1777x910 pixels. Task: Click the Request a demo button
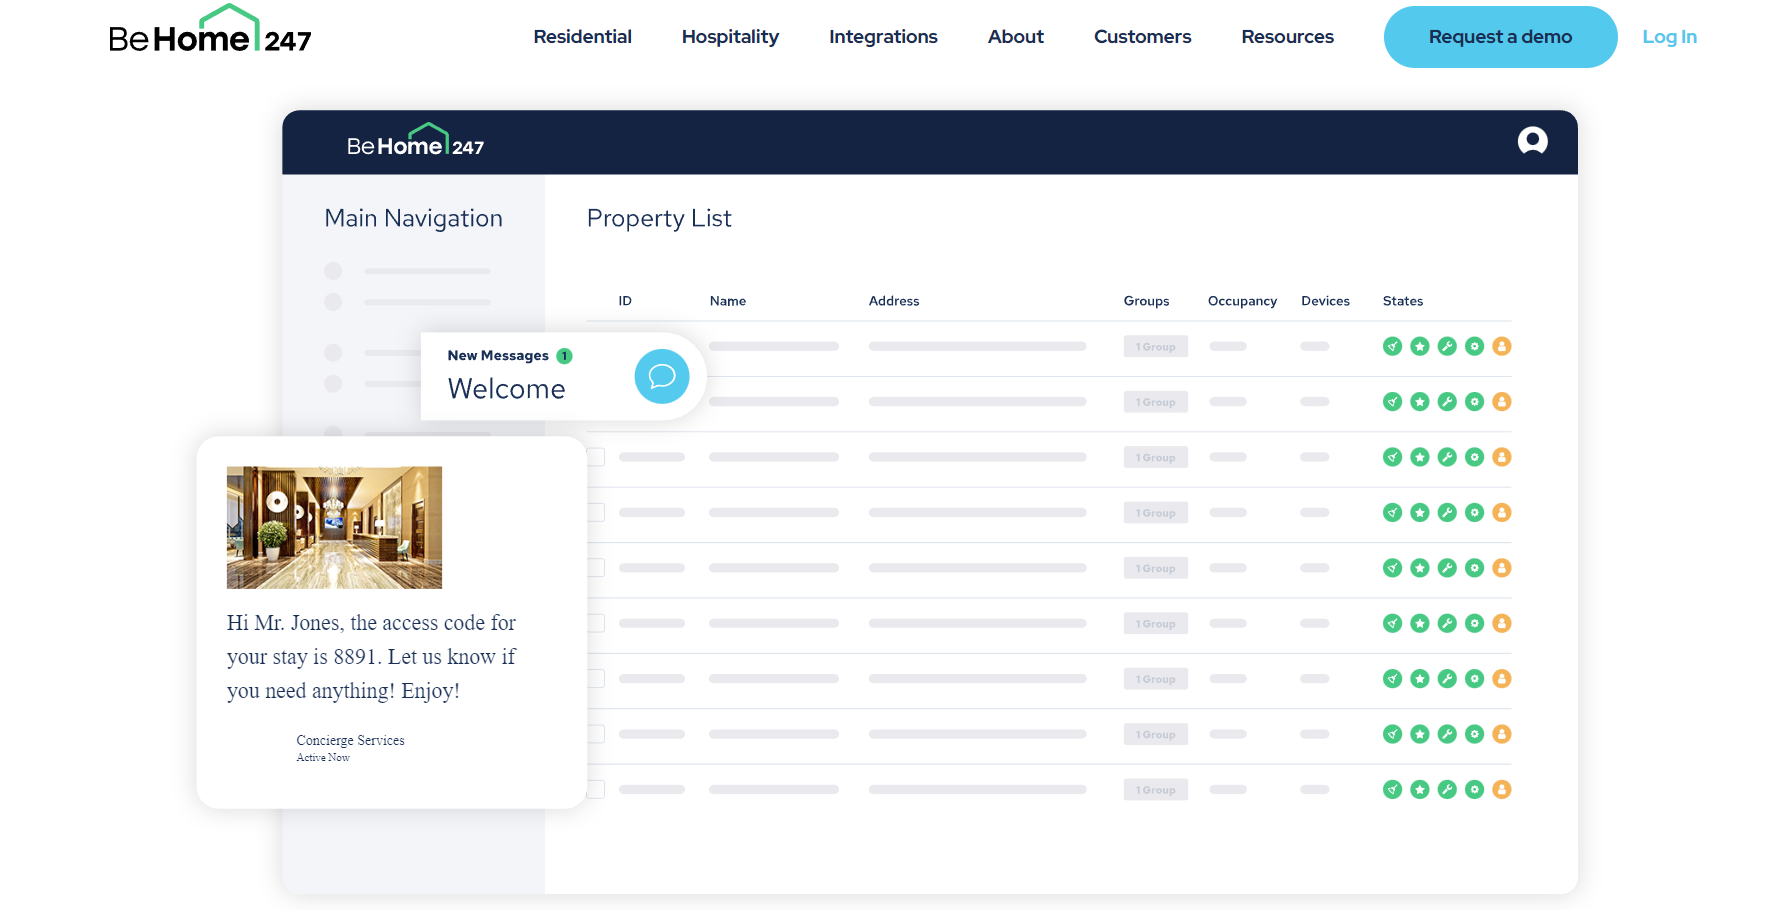pyautogui.click(x=1500, y=37)
